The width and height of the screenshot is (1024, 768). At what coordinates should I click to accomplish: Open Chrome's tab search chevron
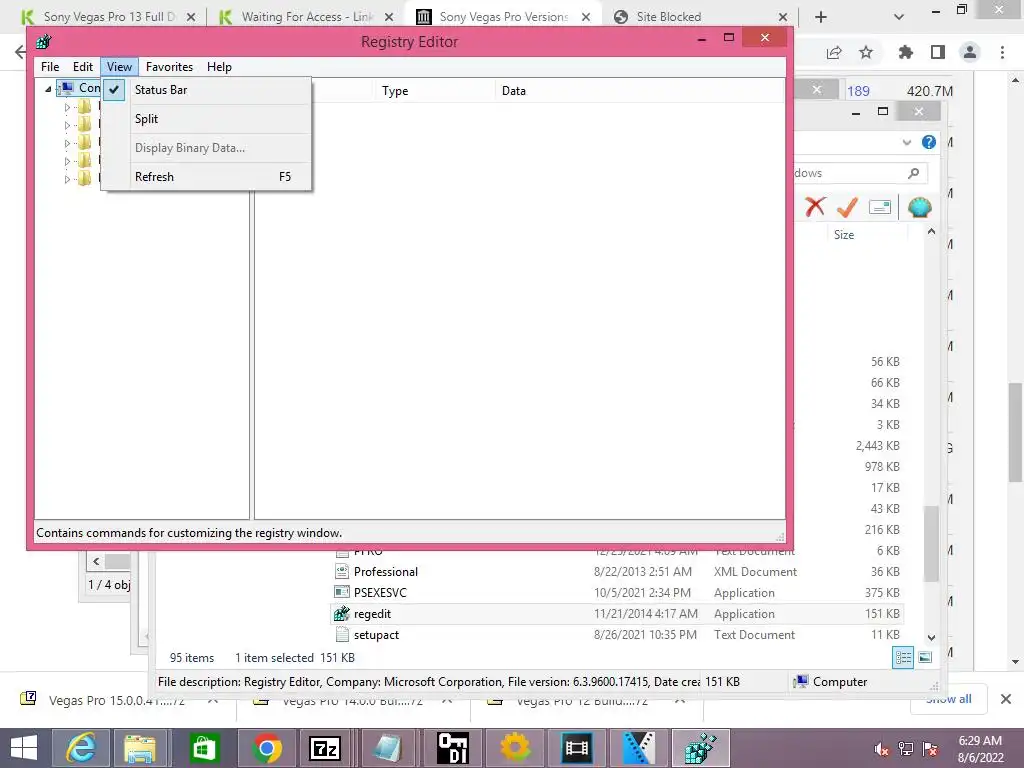899,17
